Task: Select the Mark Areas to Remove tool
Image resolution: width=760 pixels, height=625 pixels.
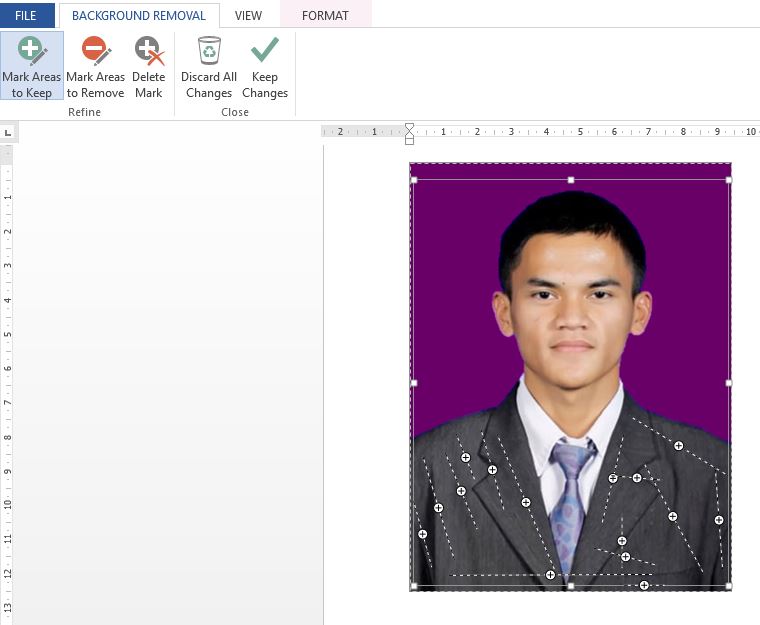Action: pos(95,66)
